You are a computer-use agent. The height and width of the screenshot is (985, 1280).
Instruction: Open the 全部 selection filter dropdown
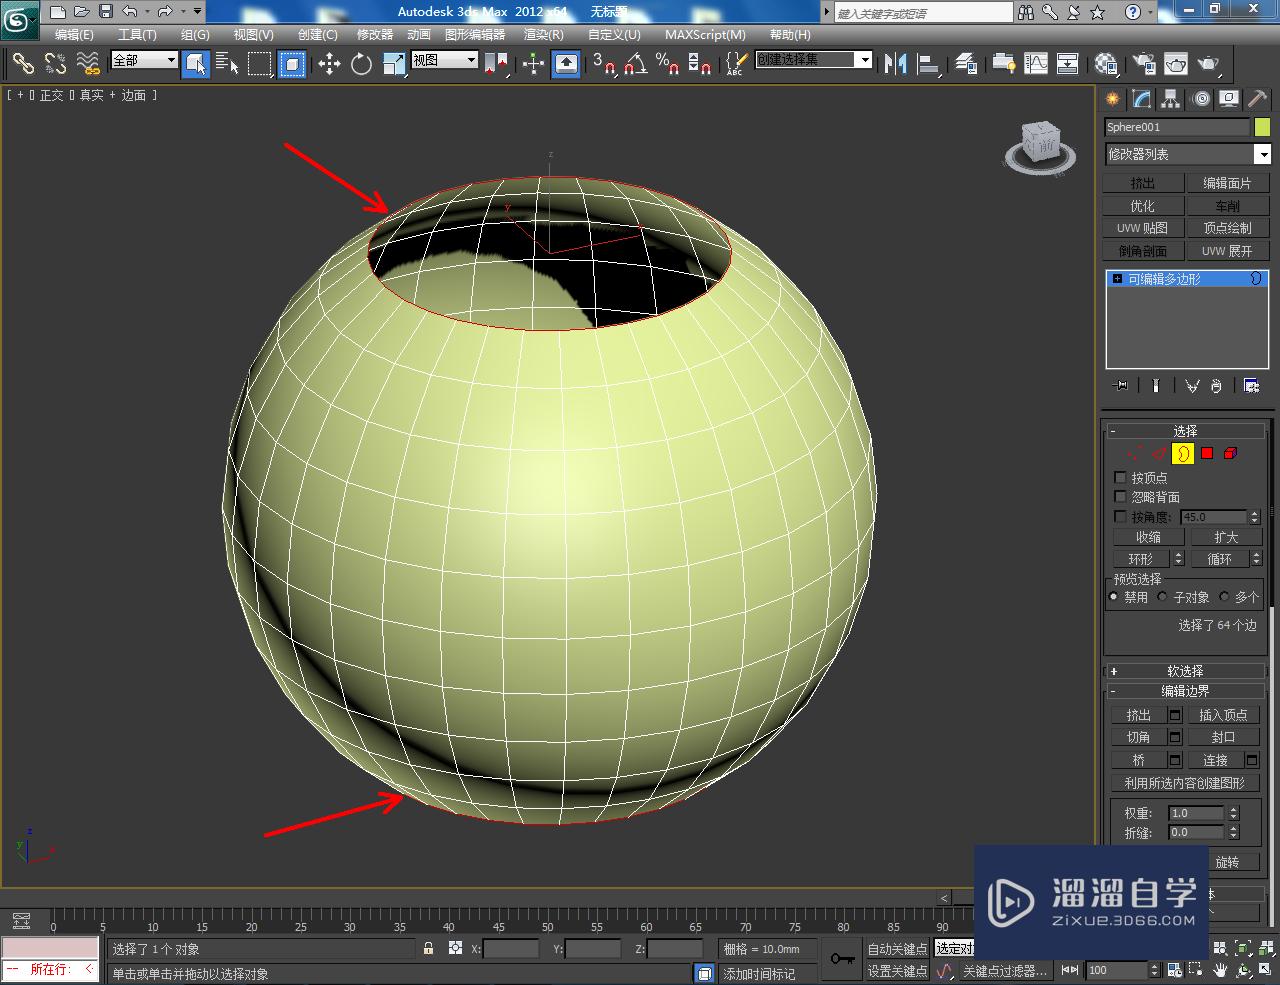pos(144,60)
